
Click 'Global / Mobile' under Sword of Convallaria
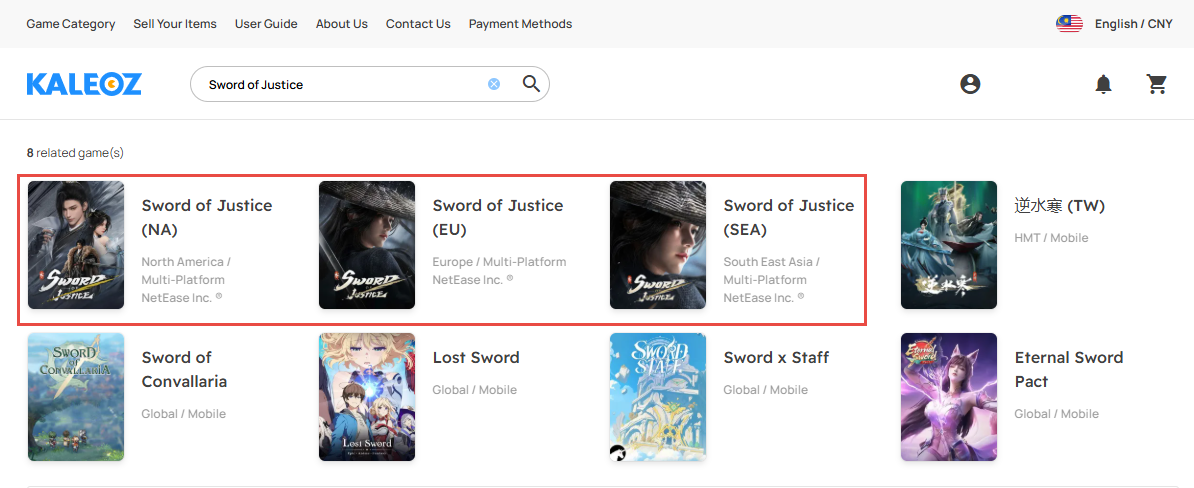click(184, 414)
